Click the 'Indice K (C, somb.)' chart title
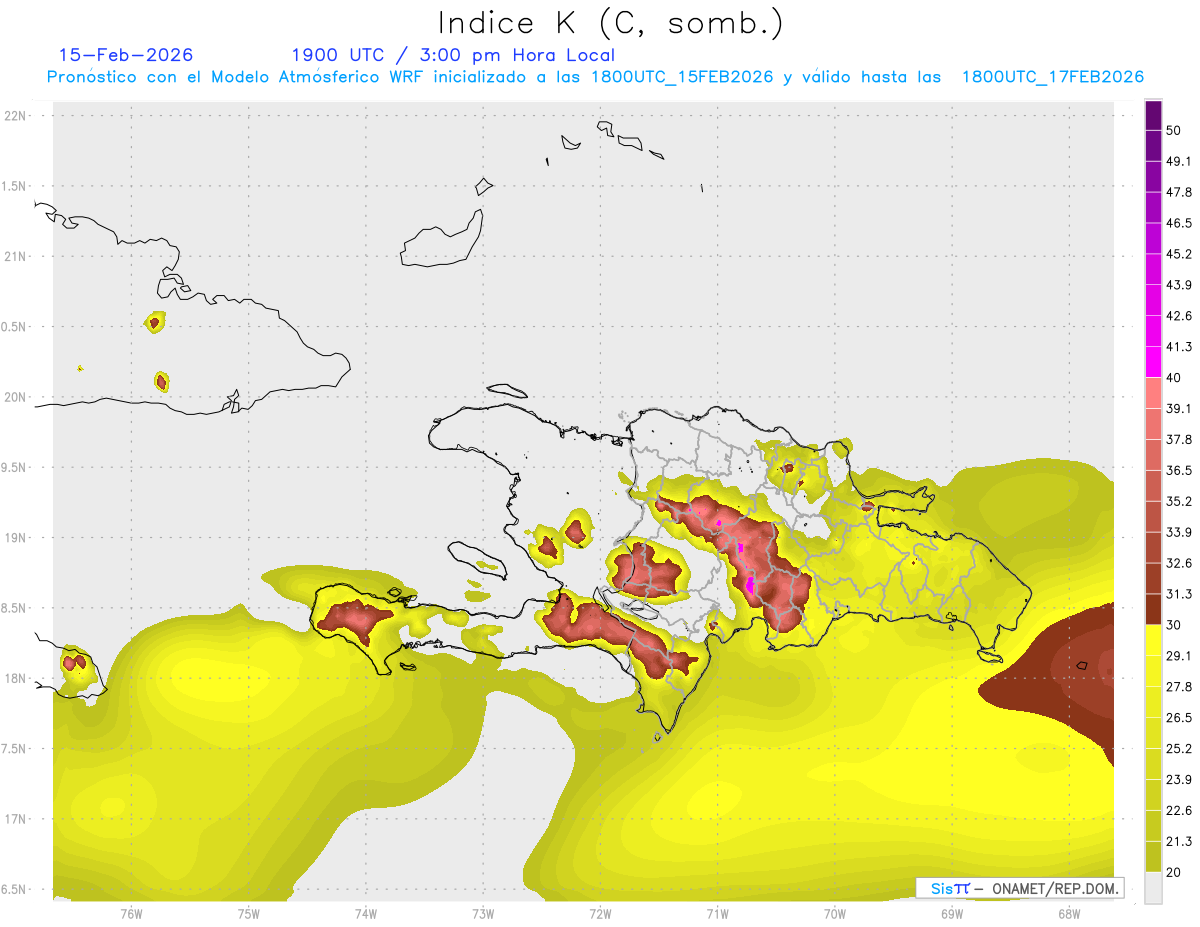The image size is (1200, 927). point(610,23)
